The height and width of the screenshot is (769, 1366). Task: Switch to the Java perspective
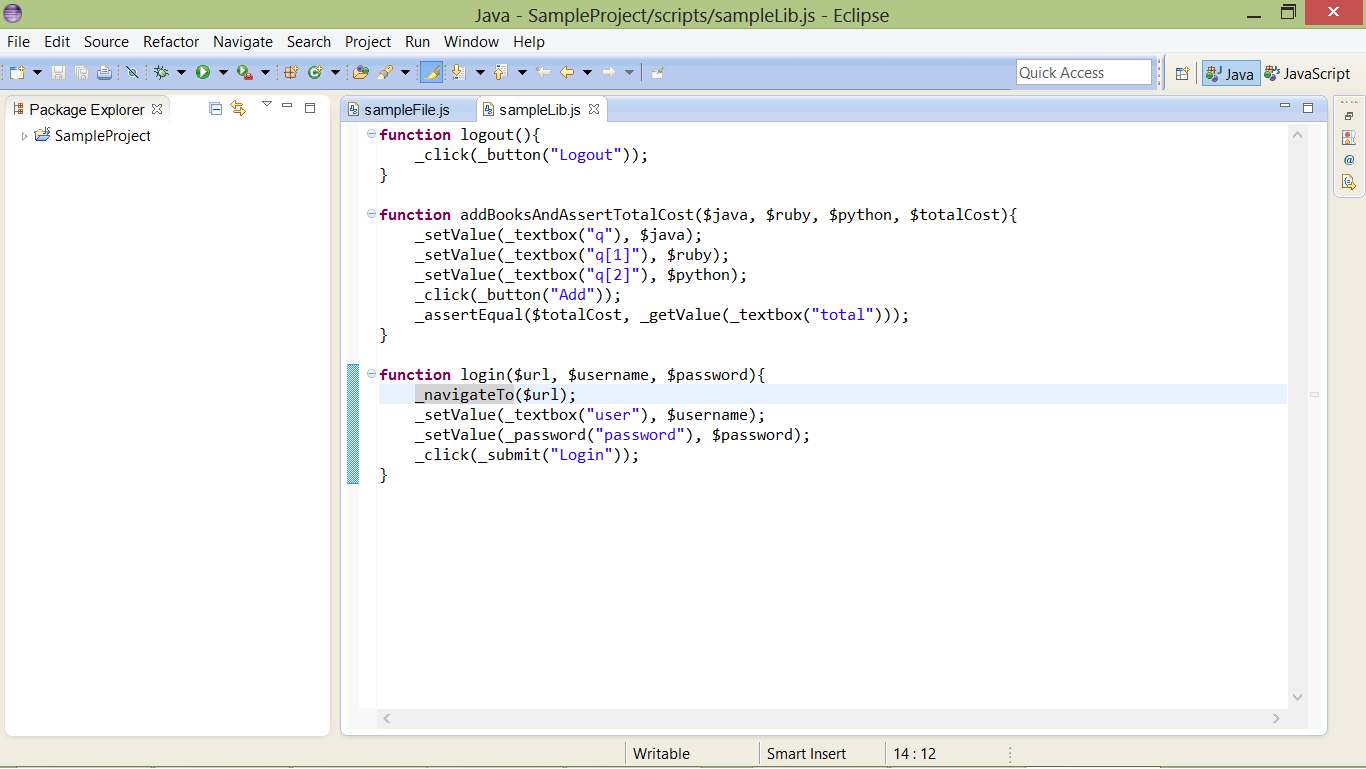[1230, 72]
